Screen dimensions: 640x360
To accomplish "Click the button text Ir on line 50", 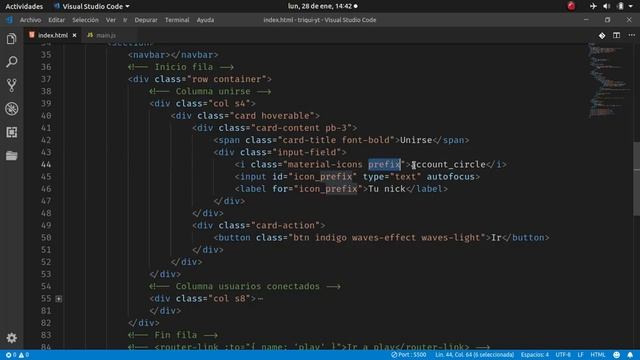I will (x=496, y=238).
